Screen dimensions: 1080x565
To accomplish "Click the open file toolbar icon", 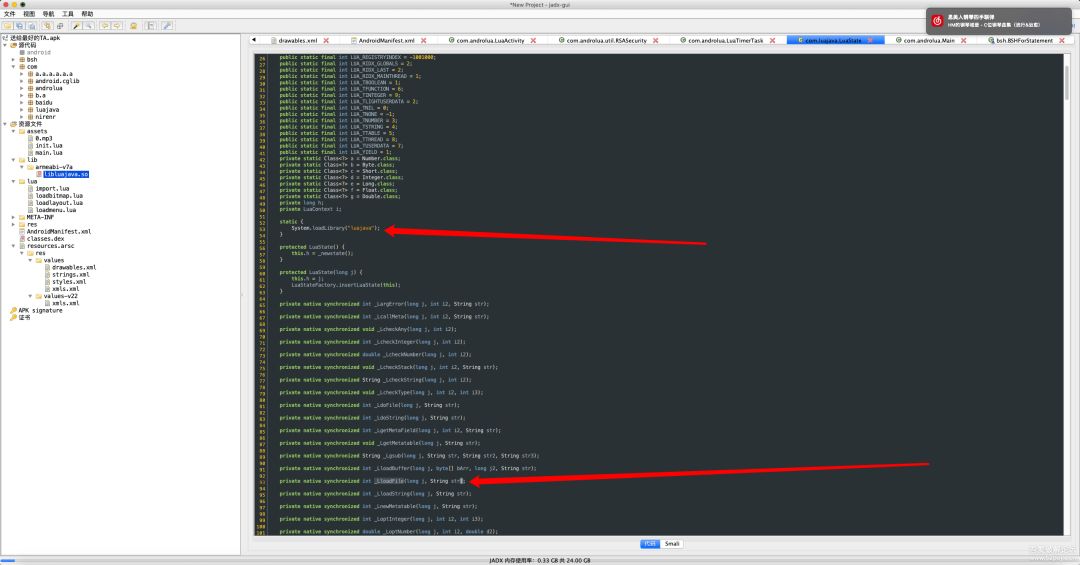I will tap(7, 25).
